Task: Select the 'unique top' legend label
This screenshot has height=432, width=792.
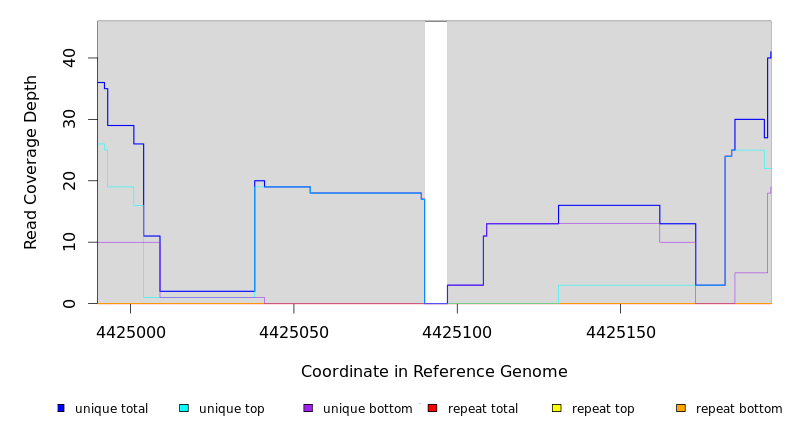Action: pos(231,409)
